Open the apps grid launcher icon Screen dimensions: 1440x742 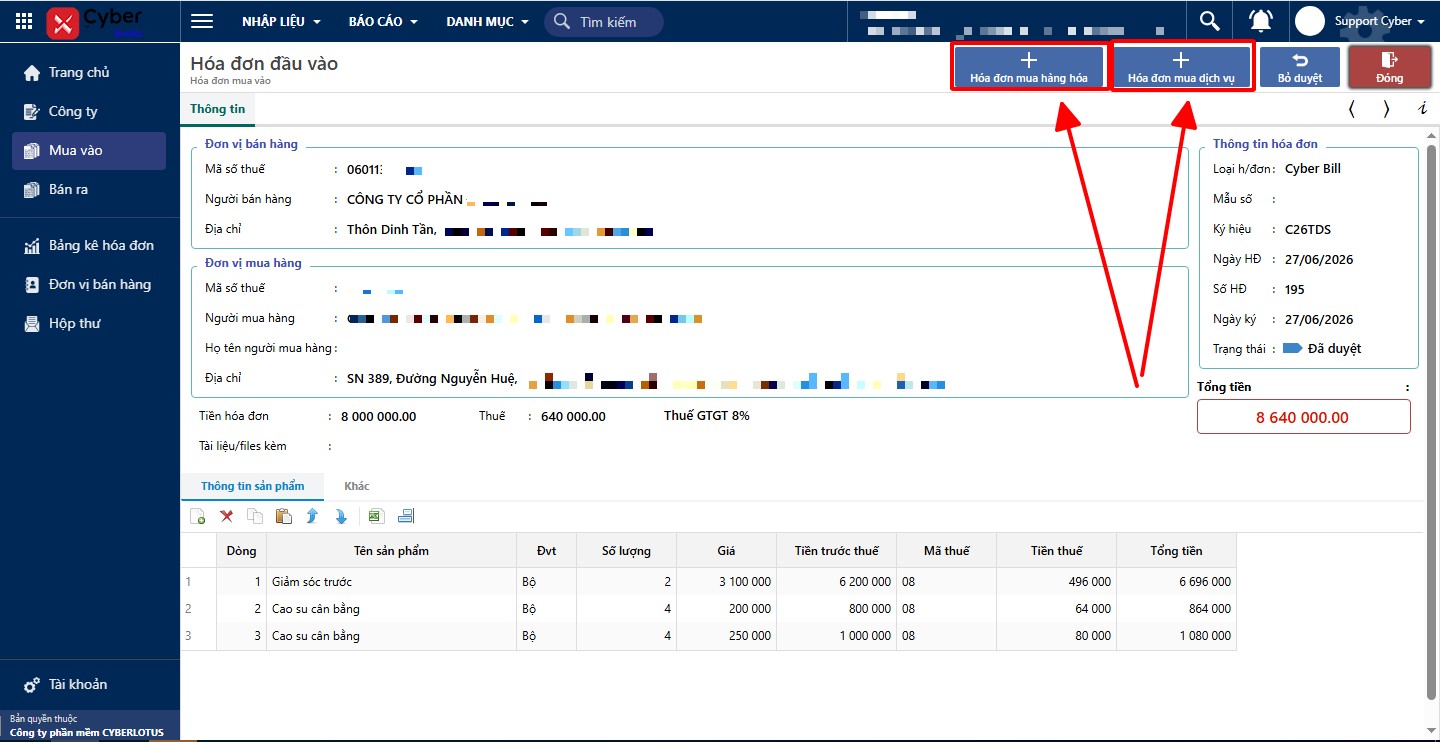click(x=24, y=21)
